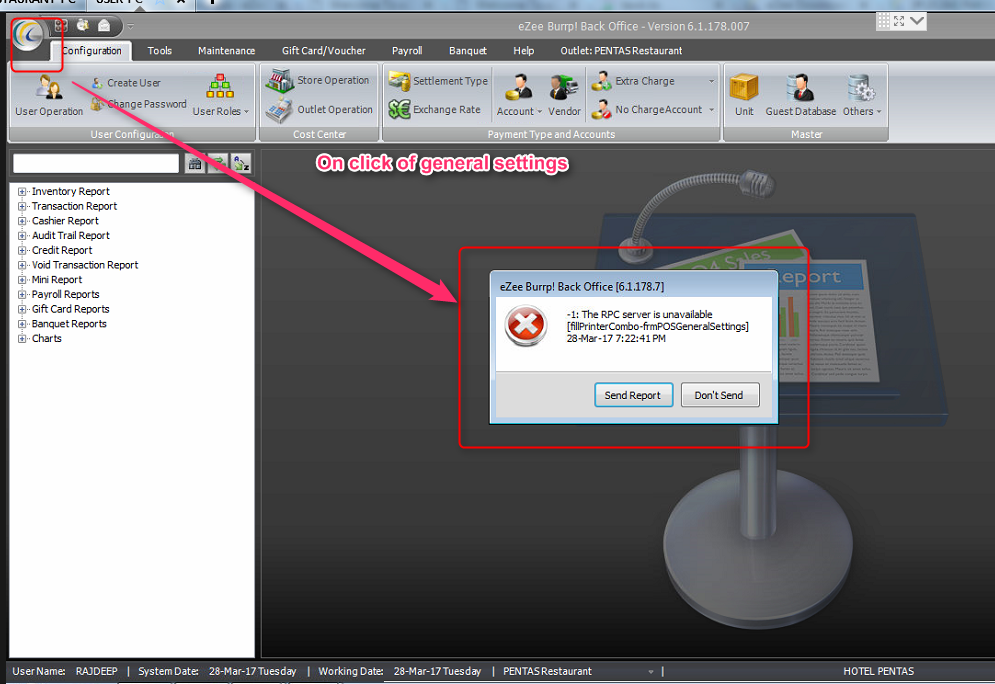Open Outlet Operation

coord(319,110)
